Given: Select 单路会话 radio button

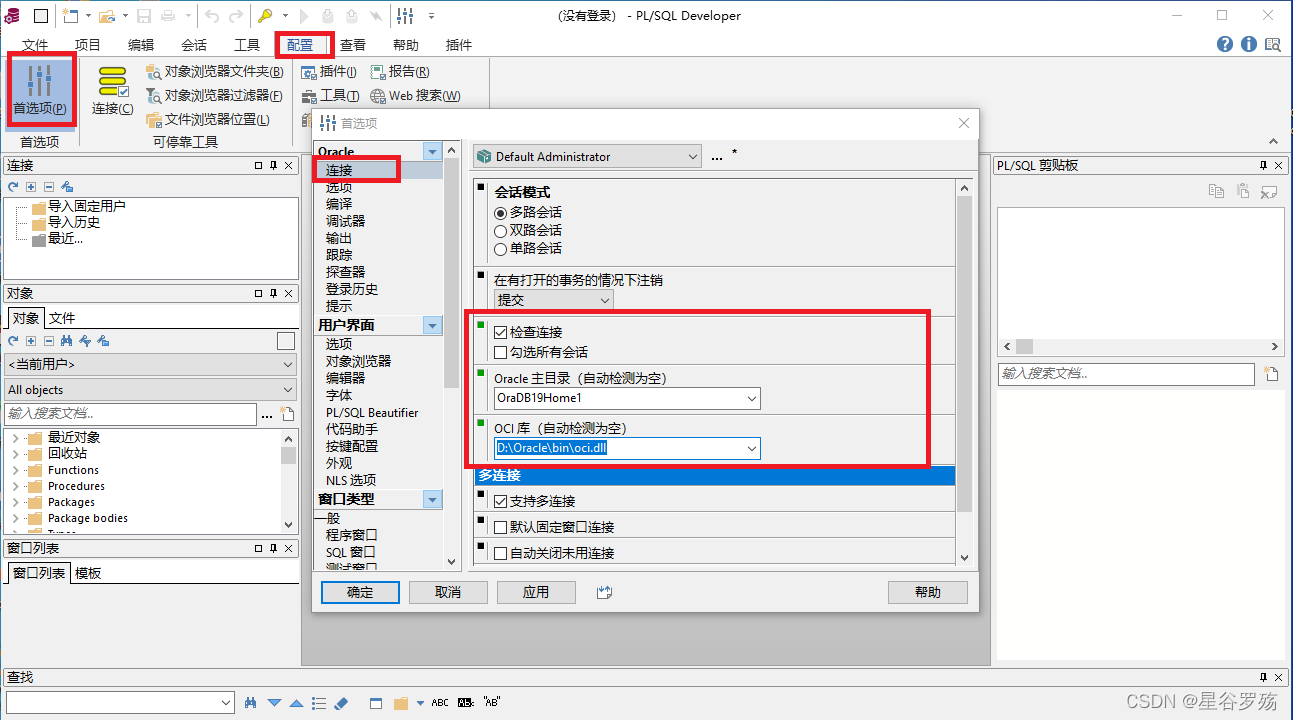Looking at the screenshot, I should pos(501,248).
